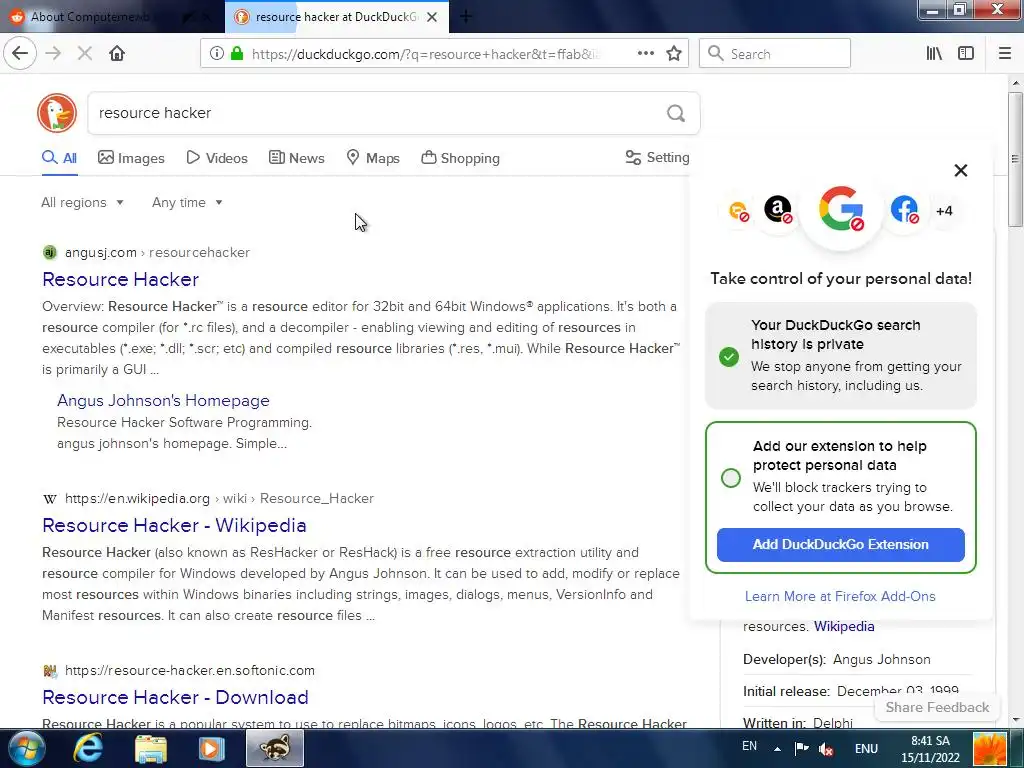This screenshot has height=768, width=1024.
Task: Show site information via the info icon
Action: coord(217,54)
